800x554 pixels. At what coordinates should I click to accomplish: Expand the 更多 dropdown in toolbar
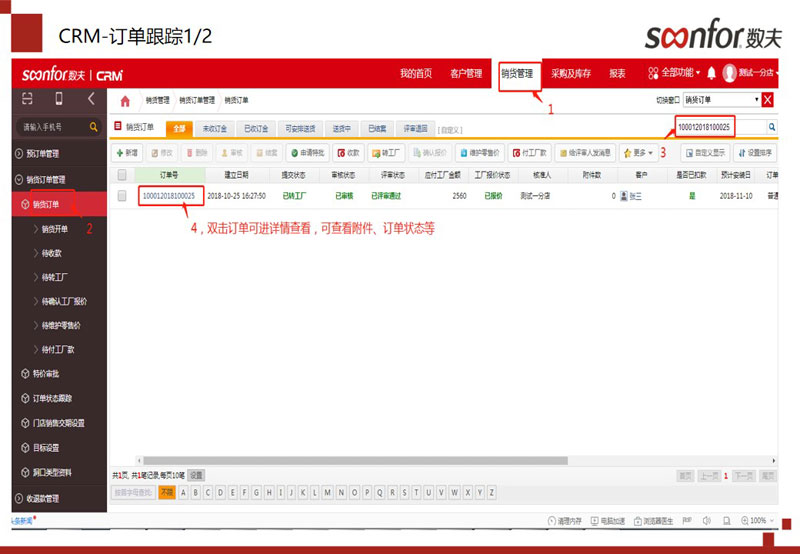click(x=639, y=153)
